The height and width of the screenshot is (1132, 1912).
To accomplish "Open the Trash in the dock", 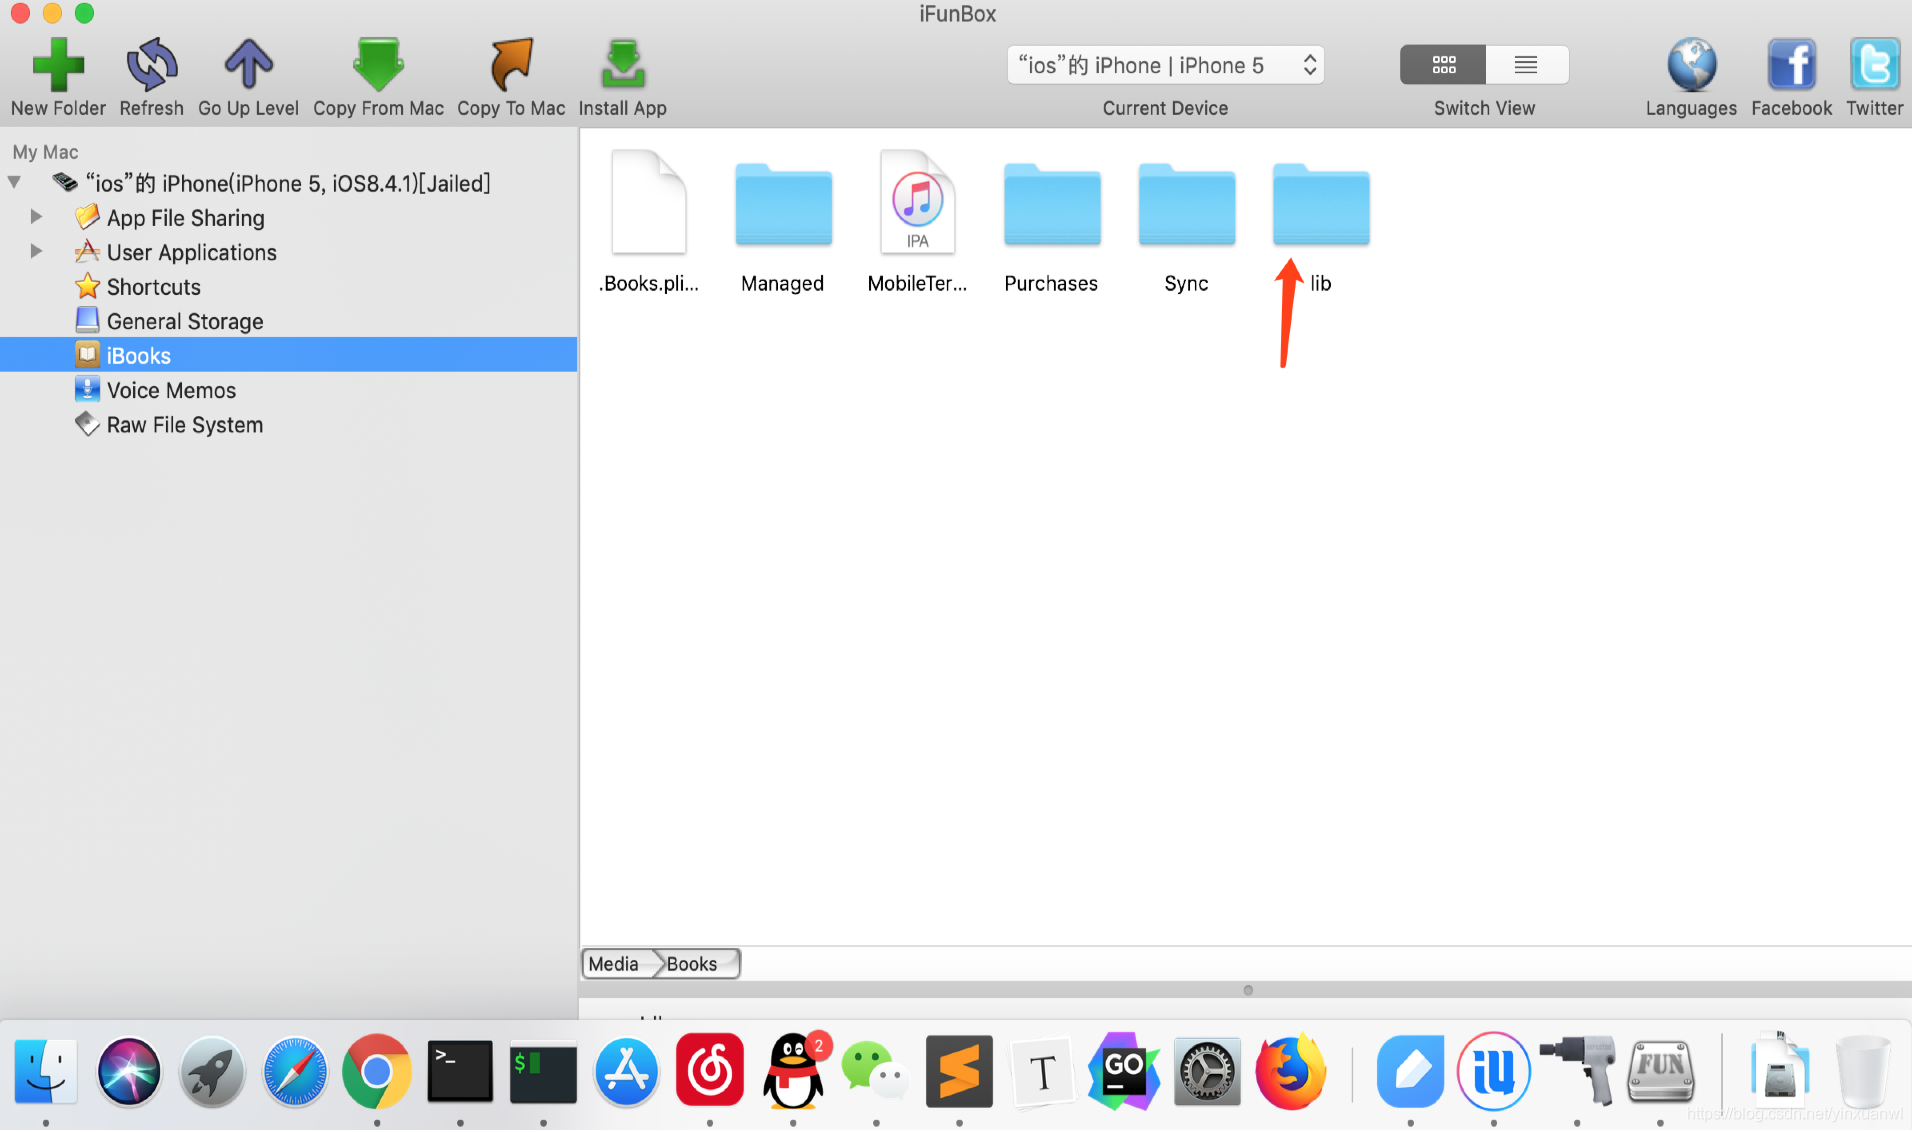I will pos(1862,1071).
